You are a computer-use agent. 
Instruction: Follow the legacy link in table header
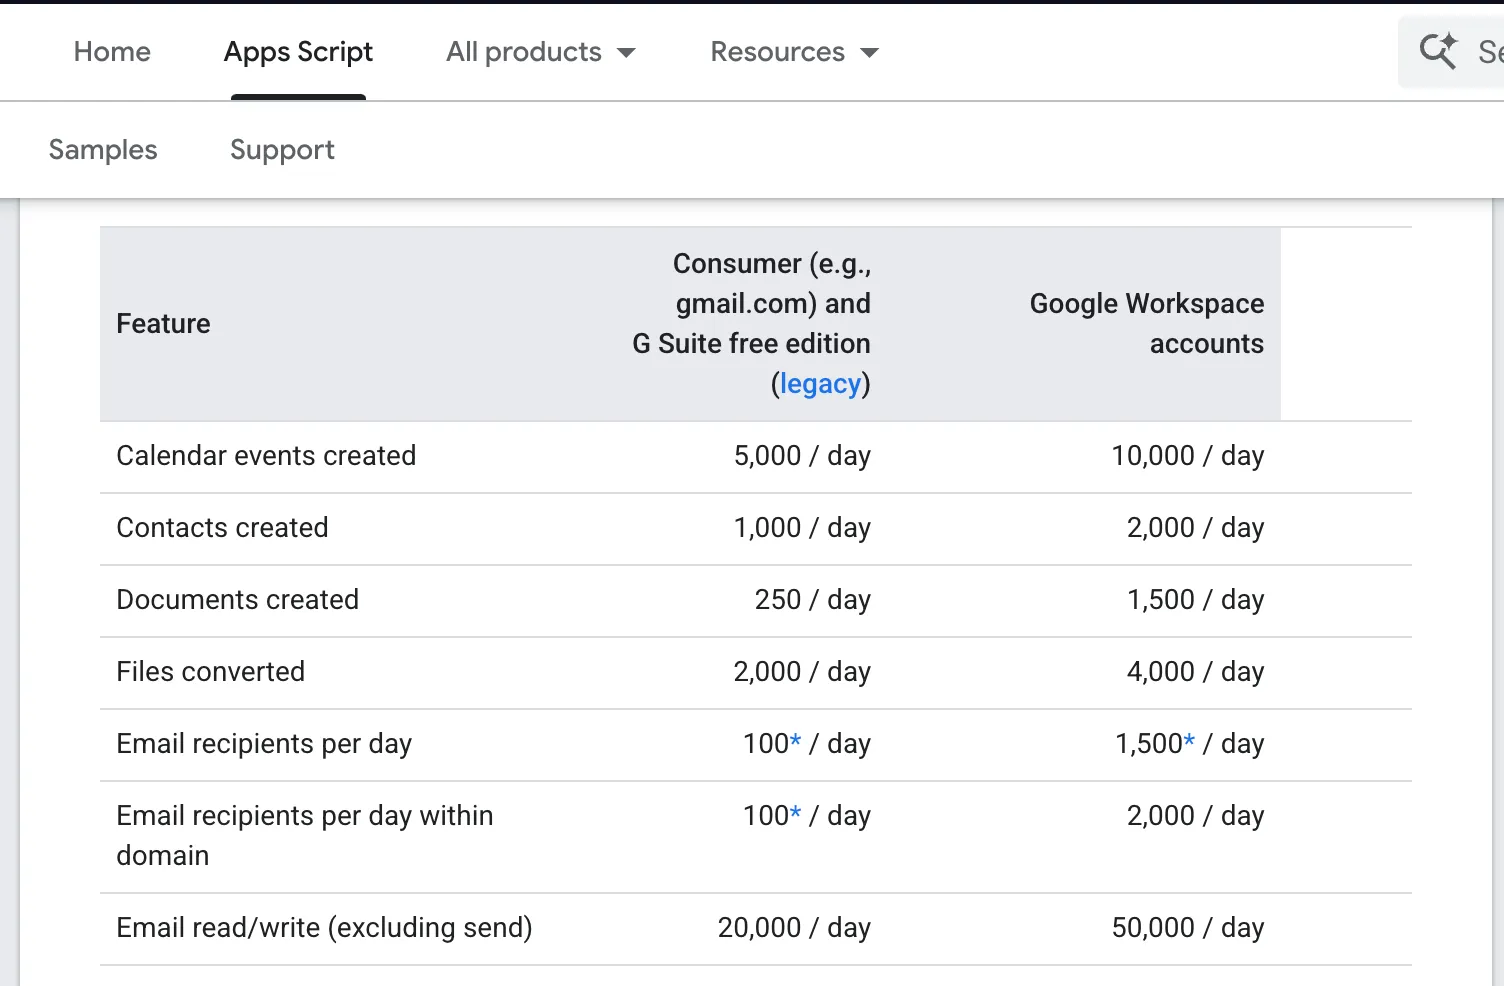[x=820, y=384]
